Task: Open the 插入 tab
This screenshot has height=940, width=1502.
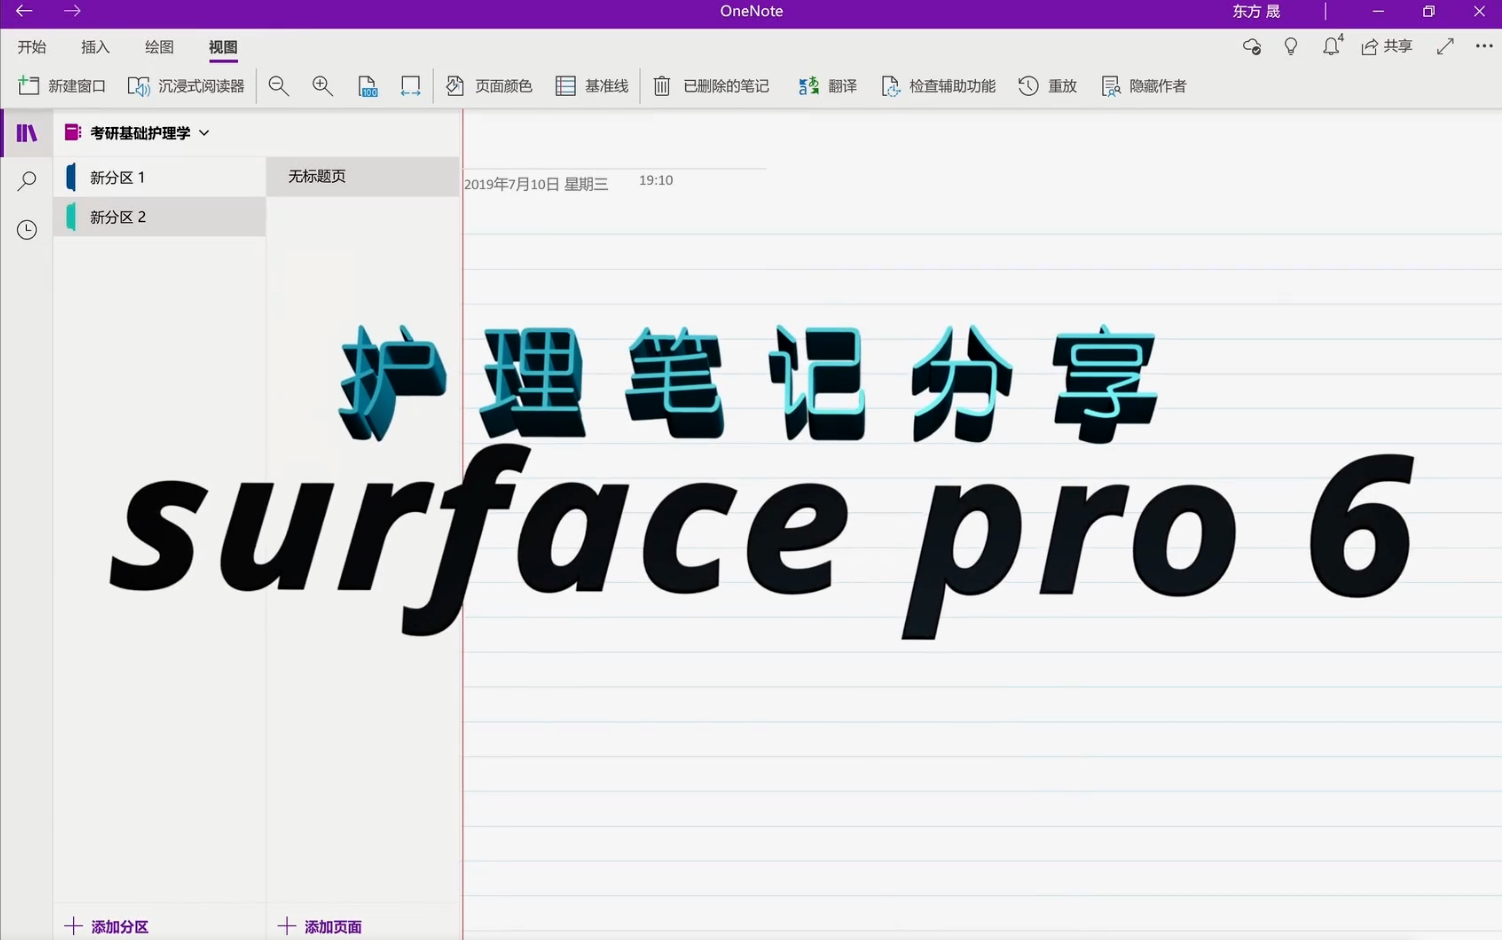Action: point(96,47)
